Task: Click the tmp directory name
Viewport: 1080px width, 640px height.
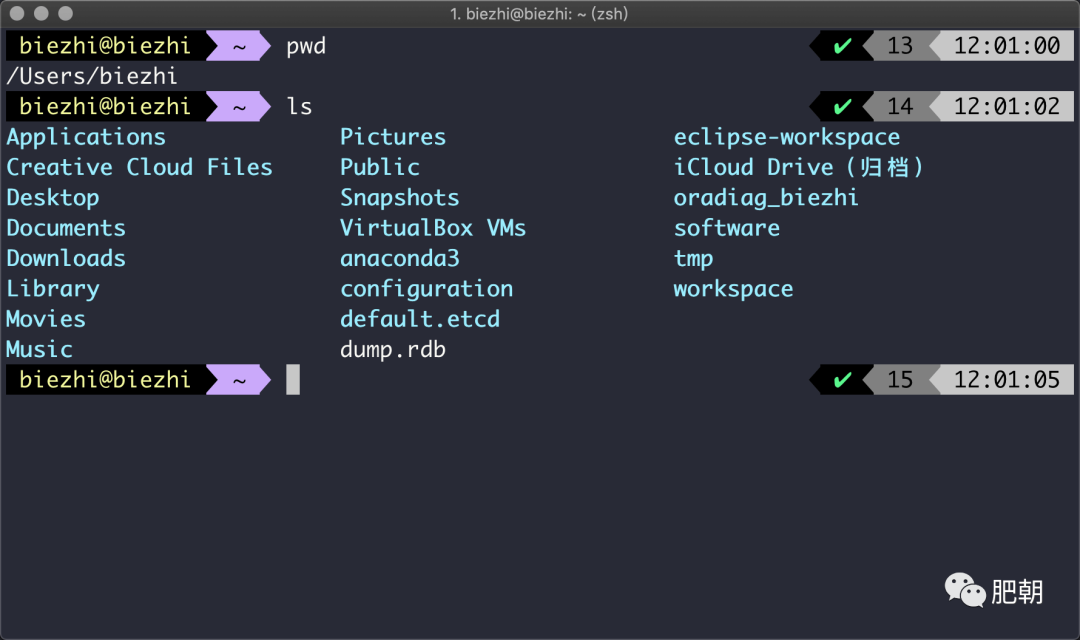Action: (x=693, y=259)
